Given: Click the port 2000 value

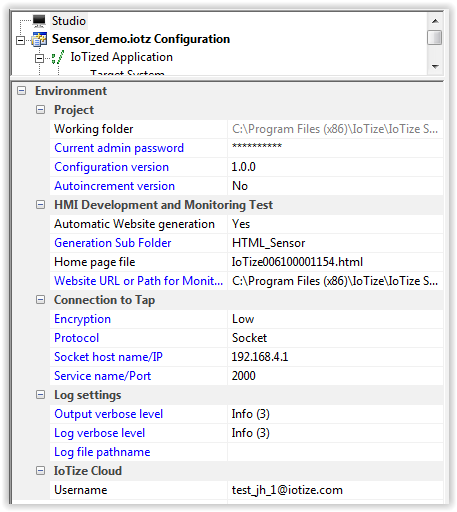Looking at the screenshot, I should point(335,376).
